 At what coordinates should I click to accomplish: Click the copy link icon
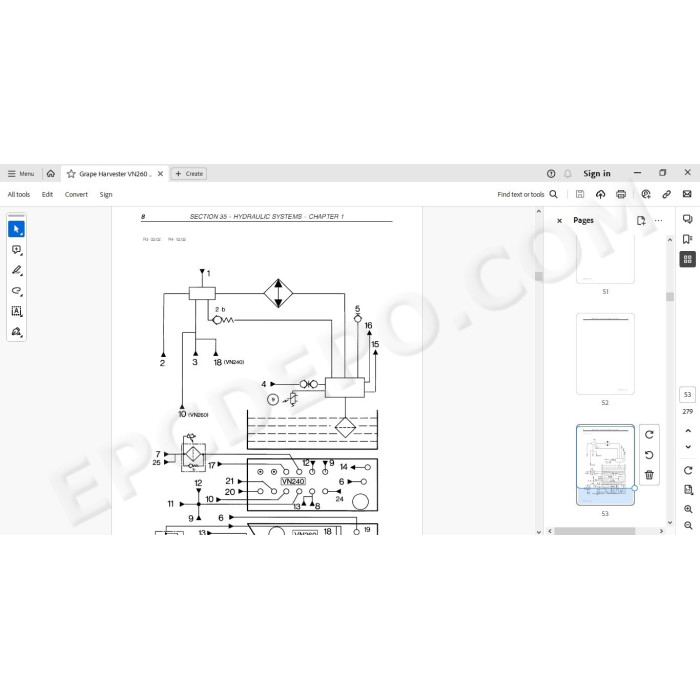point(667,194)
